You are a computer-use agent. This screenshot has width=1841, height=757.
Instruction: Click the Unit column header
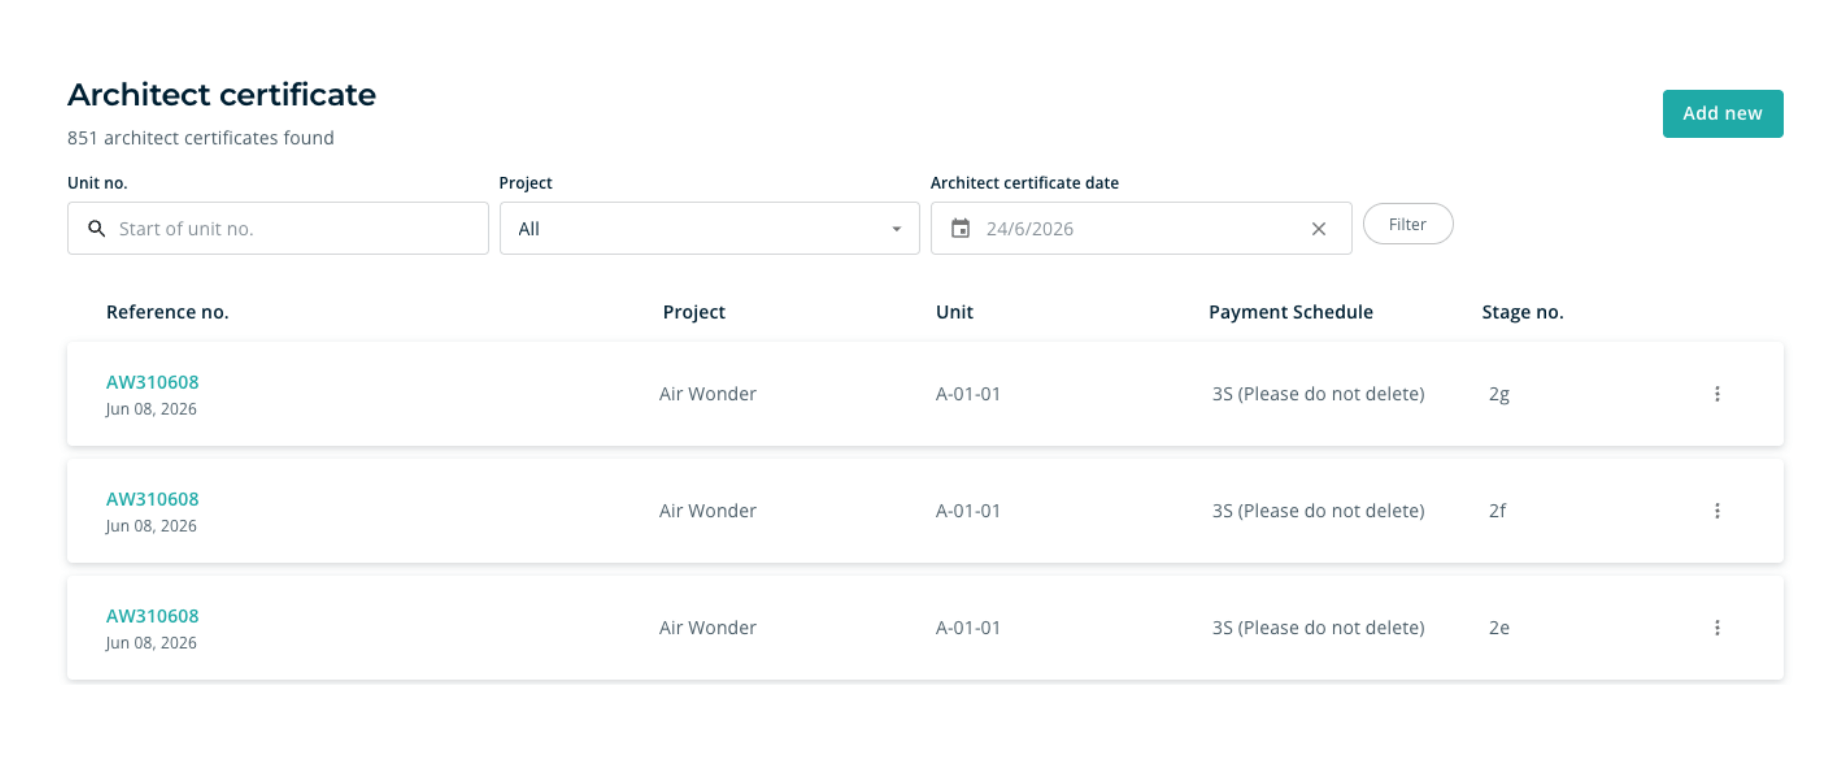pyautogui.click(x=954, y=312)
